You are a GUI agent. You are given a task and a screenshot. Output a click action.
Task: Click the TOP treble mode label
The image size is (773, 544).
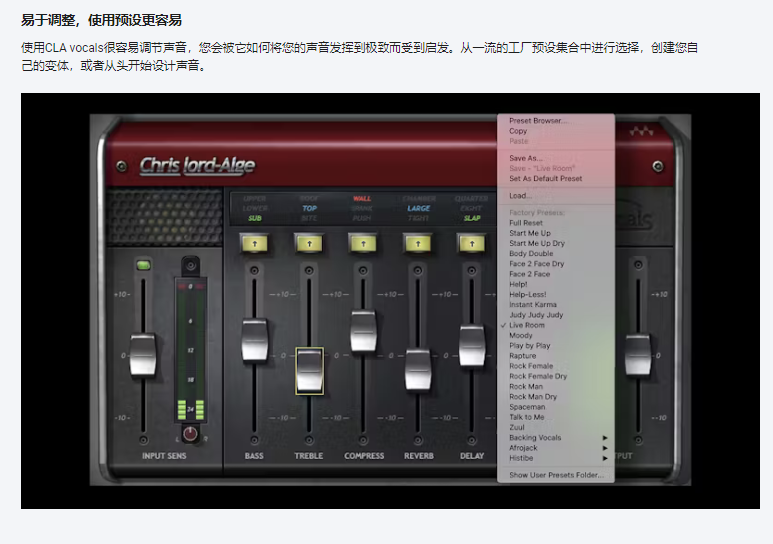tap(310, 208)
